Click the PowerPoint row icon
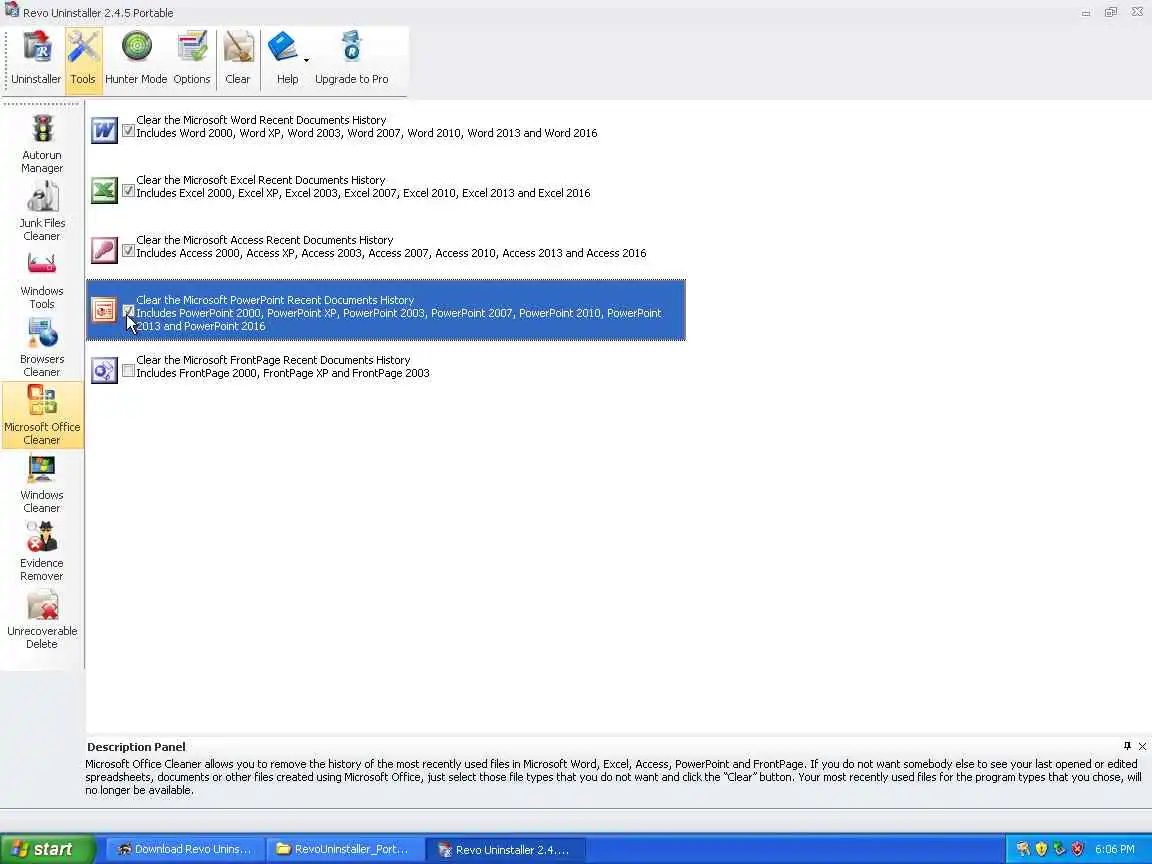Screen dimensions: 1152x864 tap(104, 311)
